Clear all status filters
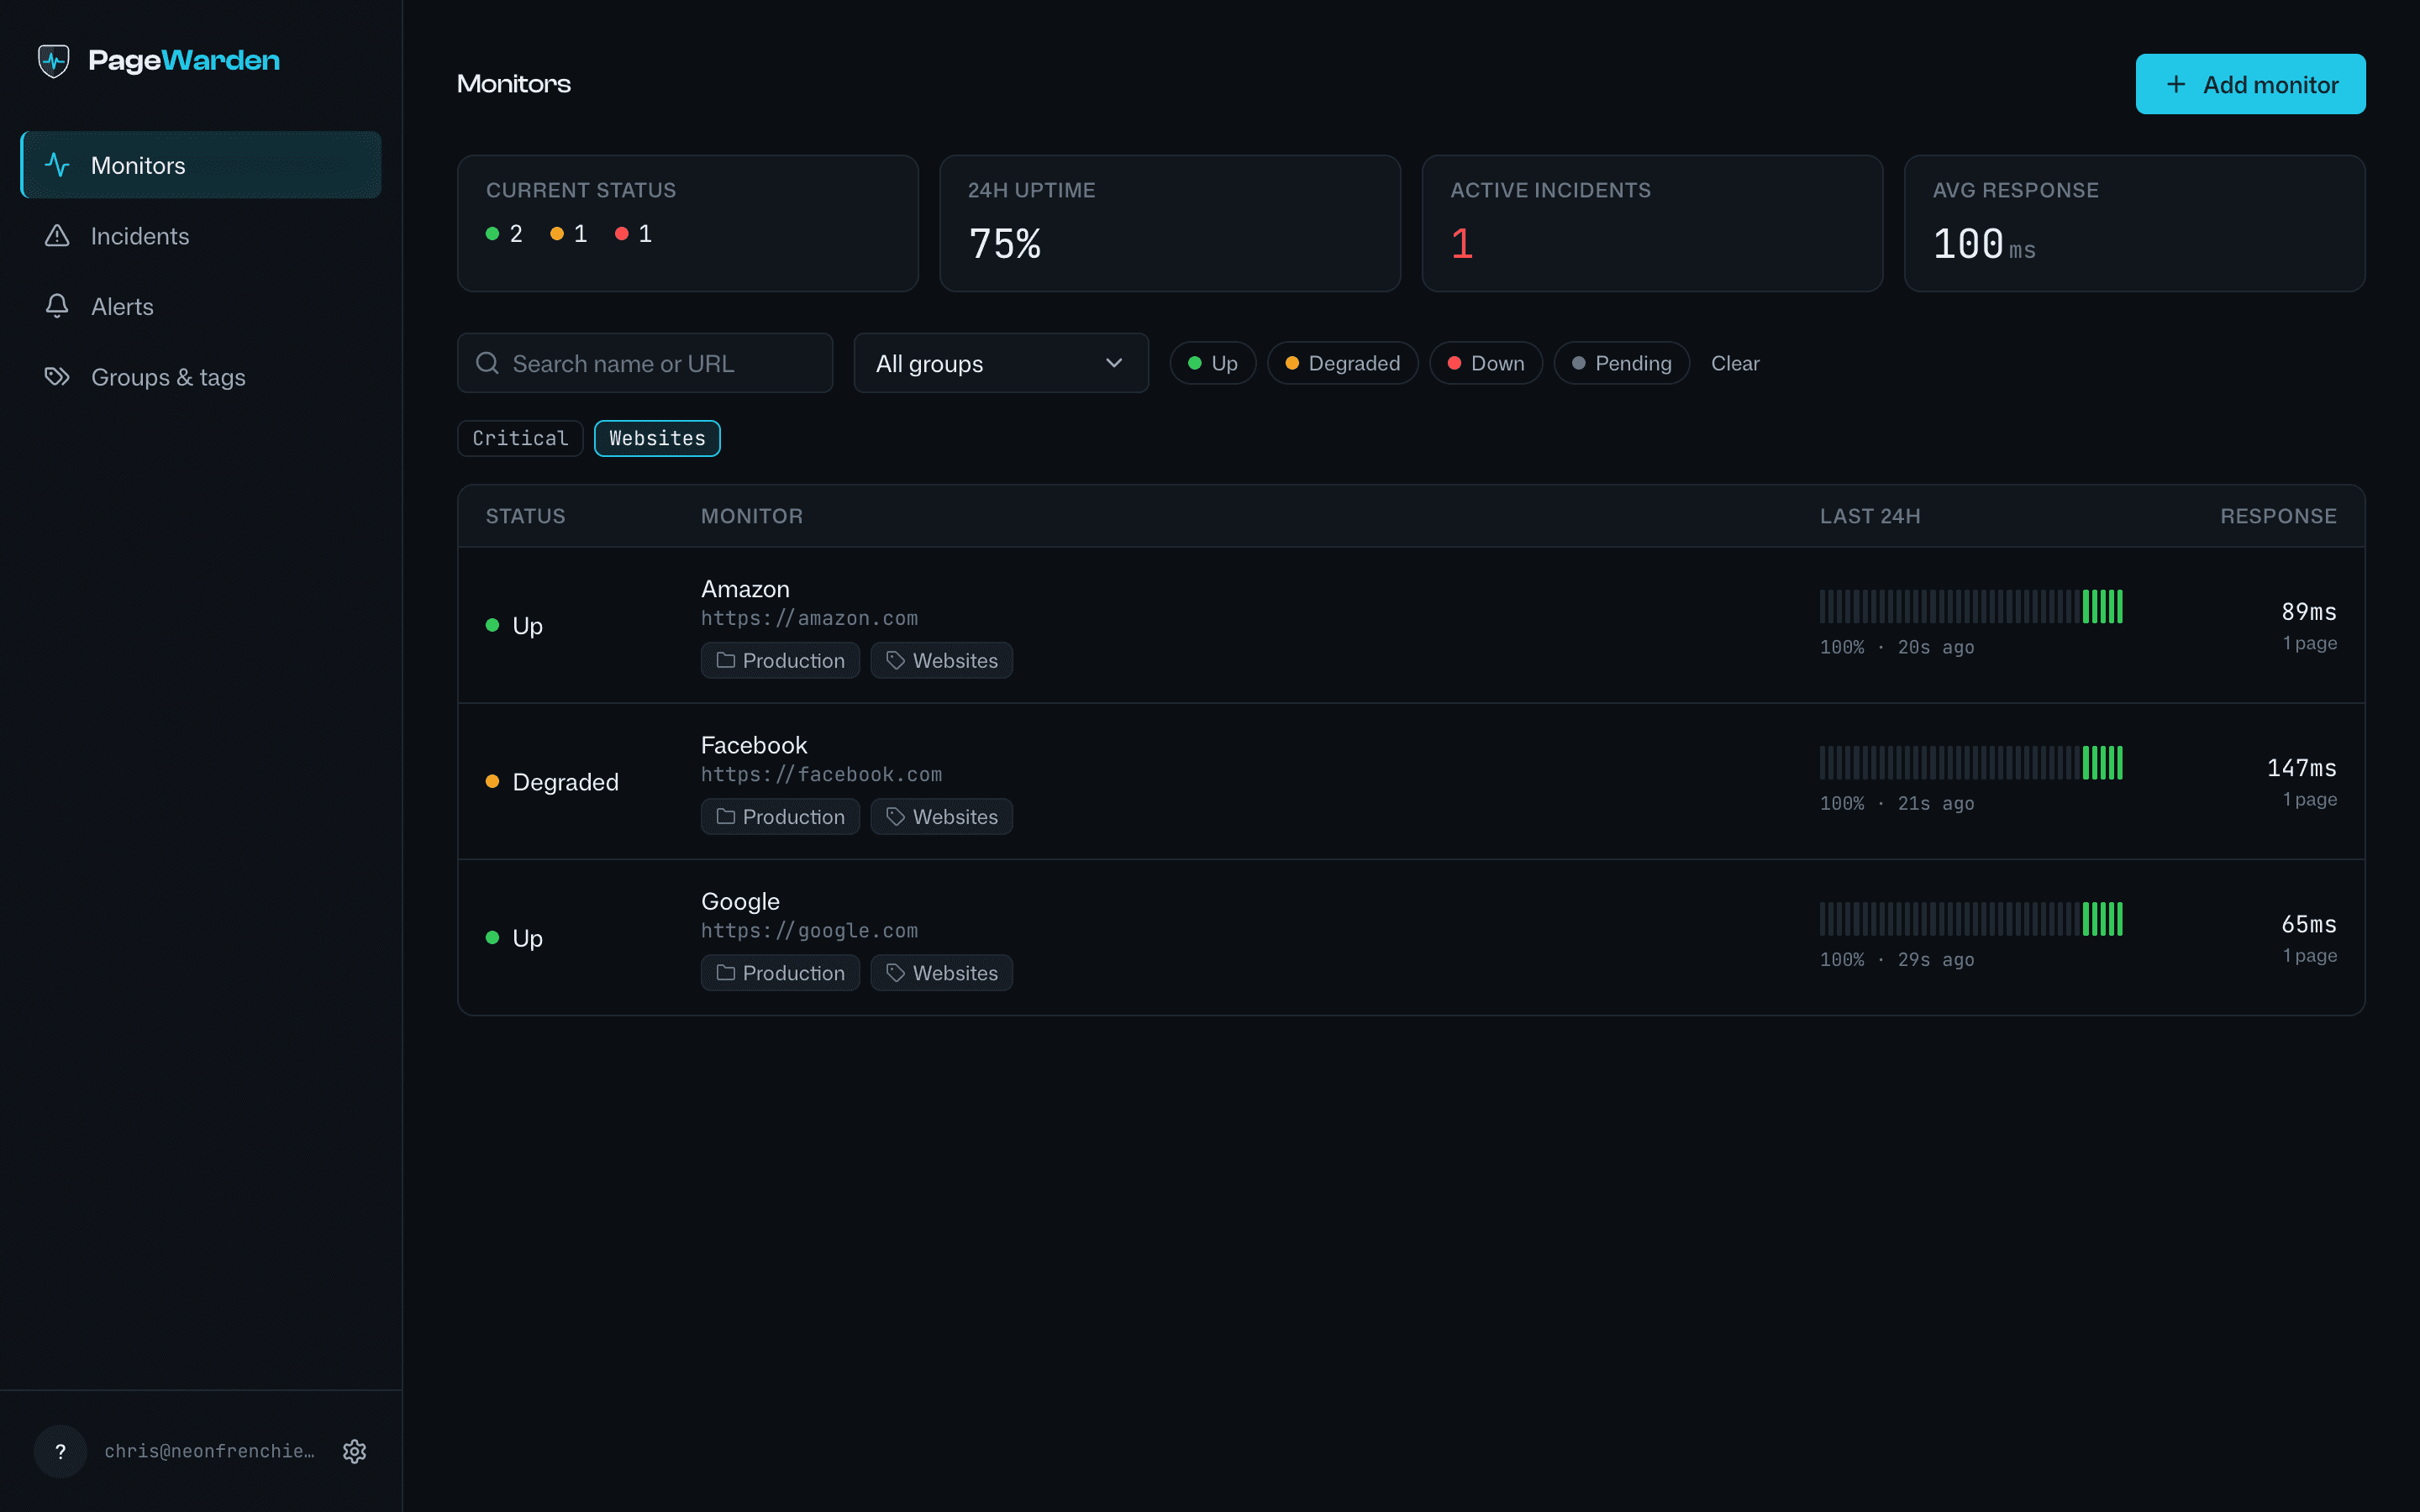2420x1512 pixels. (x=1734, y=363)
